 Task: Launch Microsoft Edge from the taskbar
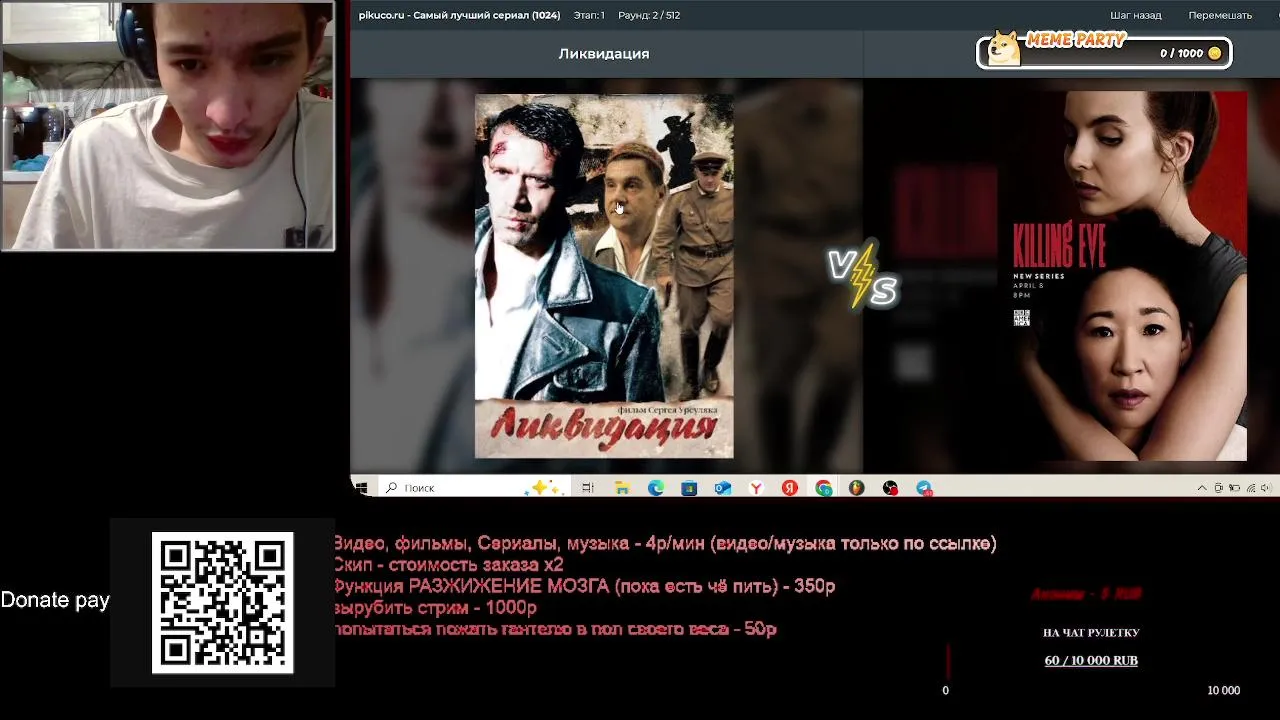656,488
